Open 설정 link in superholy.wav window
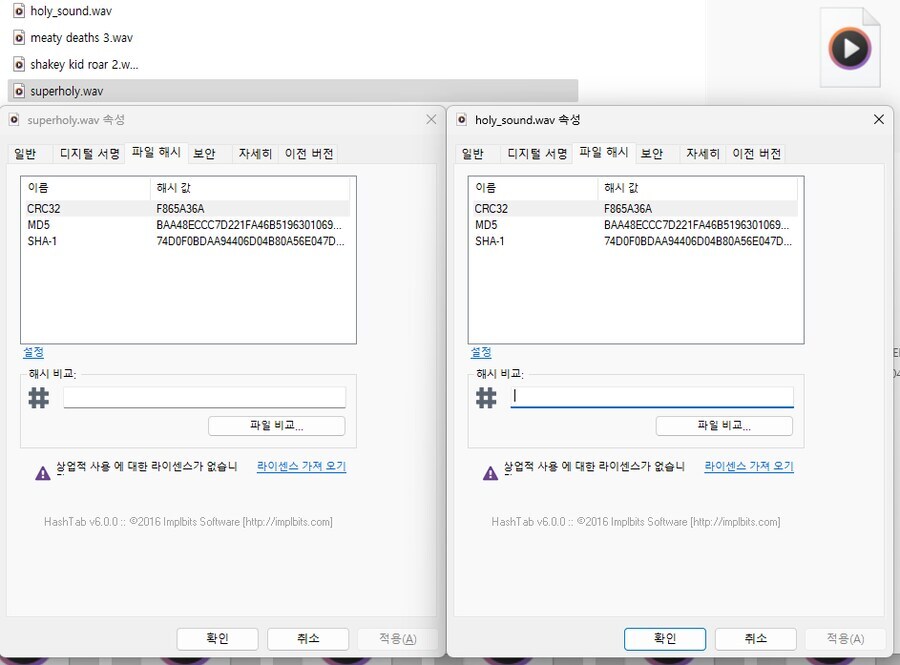This screenshot has width=900, height=665. [33, 352]
